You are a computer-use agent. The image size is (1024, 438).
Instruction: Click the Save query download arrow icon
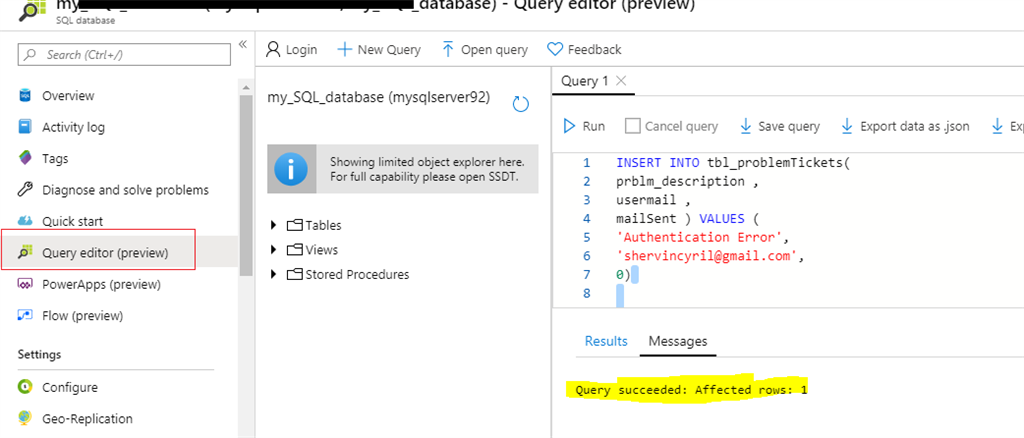click(x=745, y=126)
